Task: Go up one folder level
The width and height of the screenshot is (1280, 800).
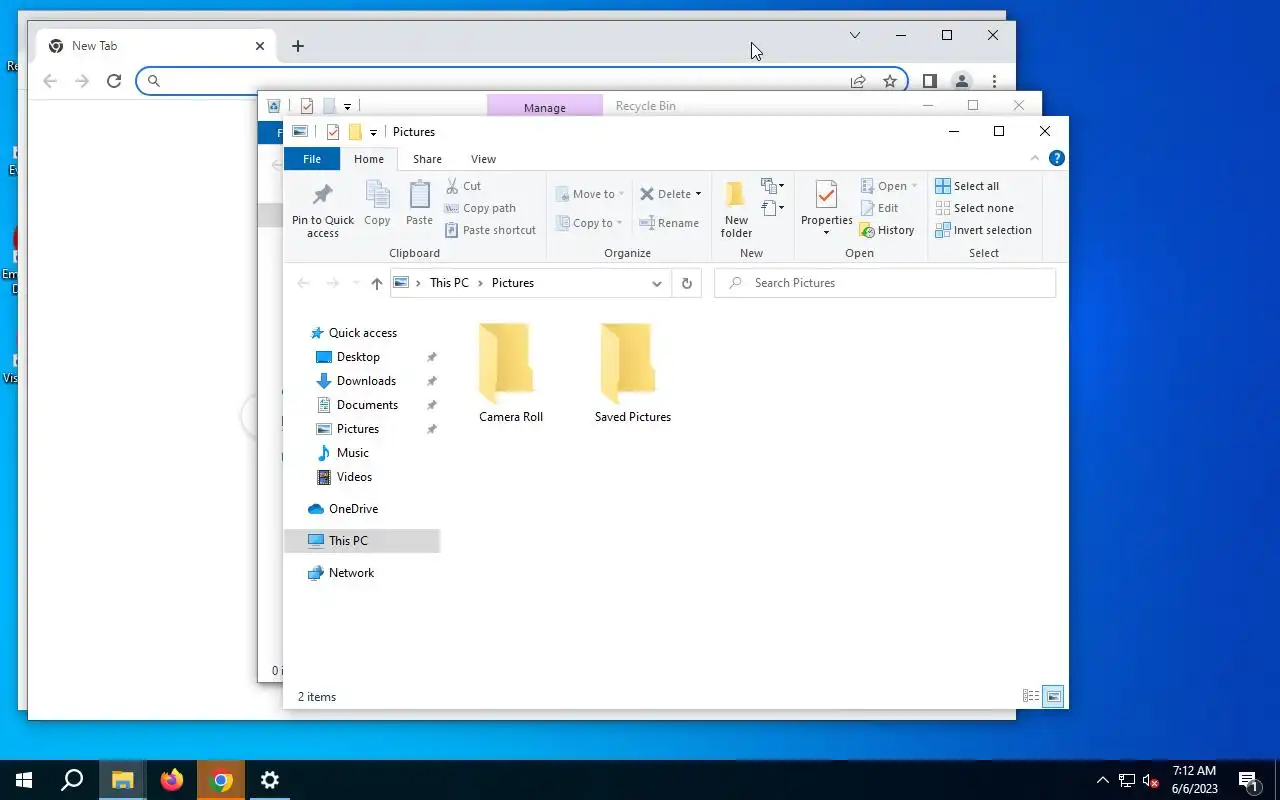Action: 376,283
